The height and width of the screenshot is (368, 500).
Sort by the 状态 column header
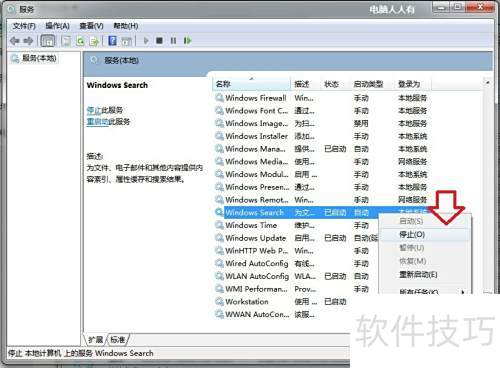(335, 84)
